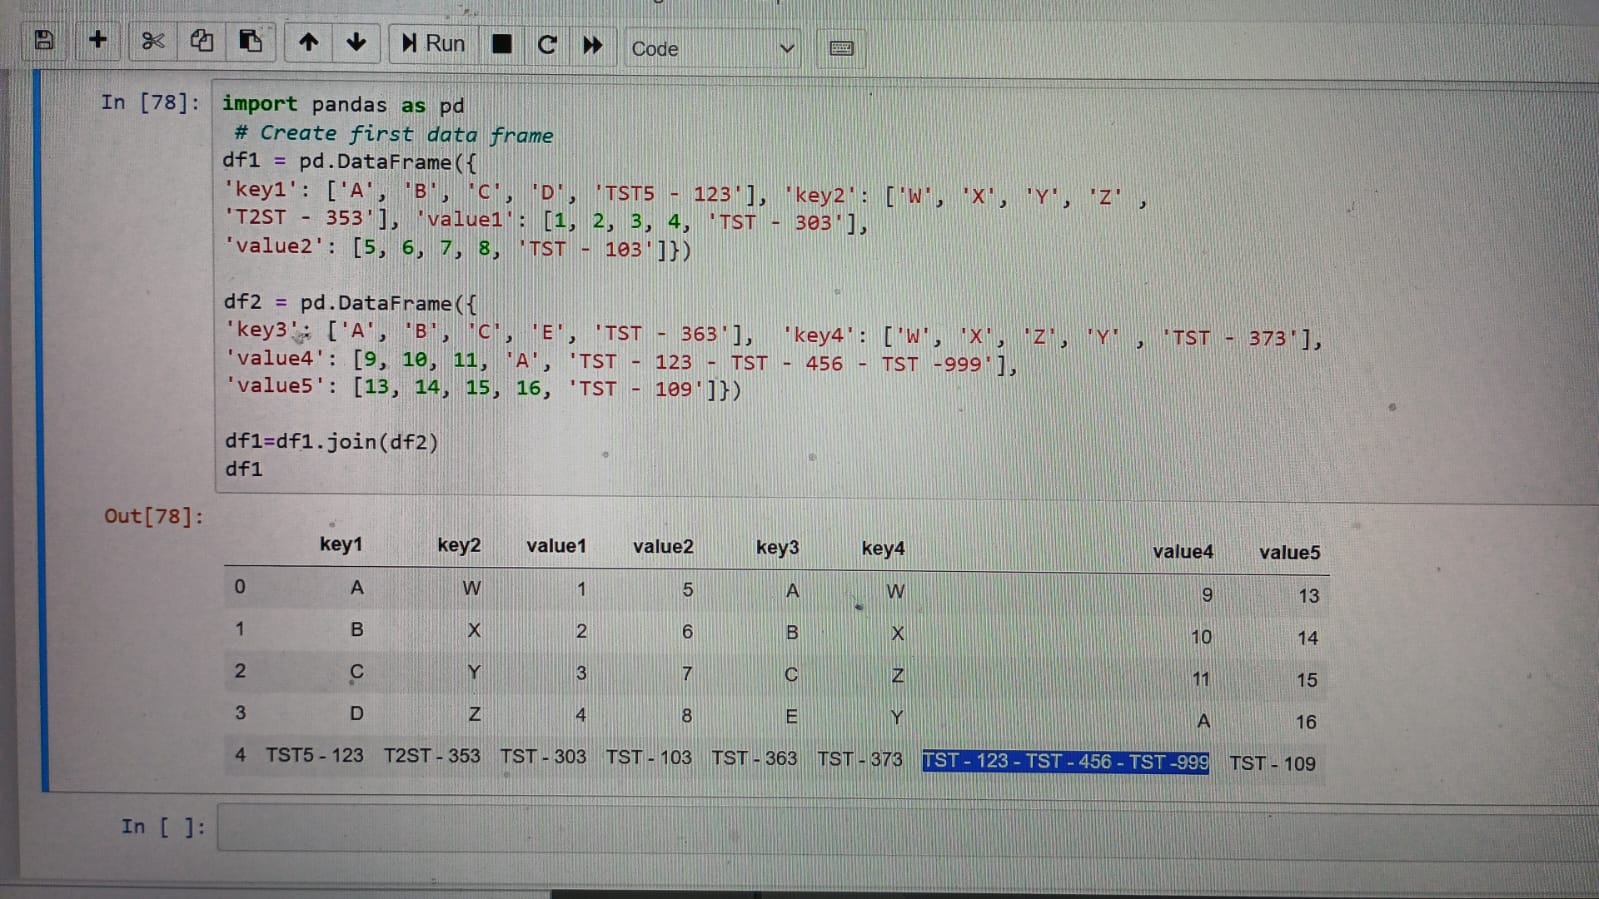Interrupt the kernel with stop icon

pos(502,44)
